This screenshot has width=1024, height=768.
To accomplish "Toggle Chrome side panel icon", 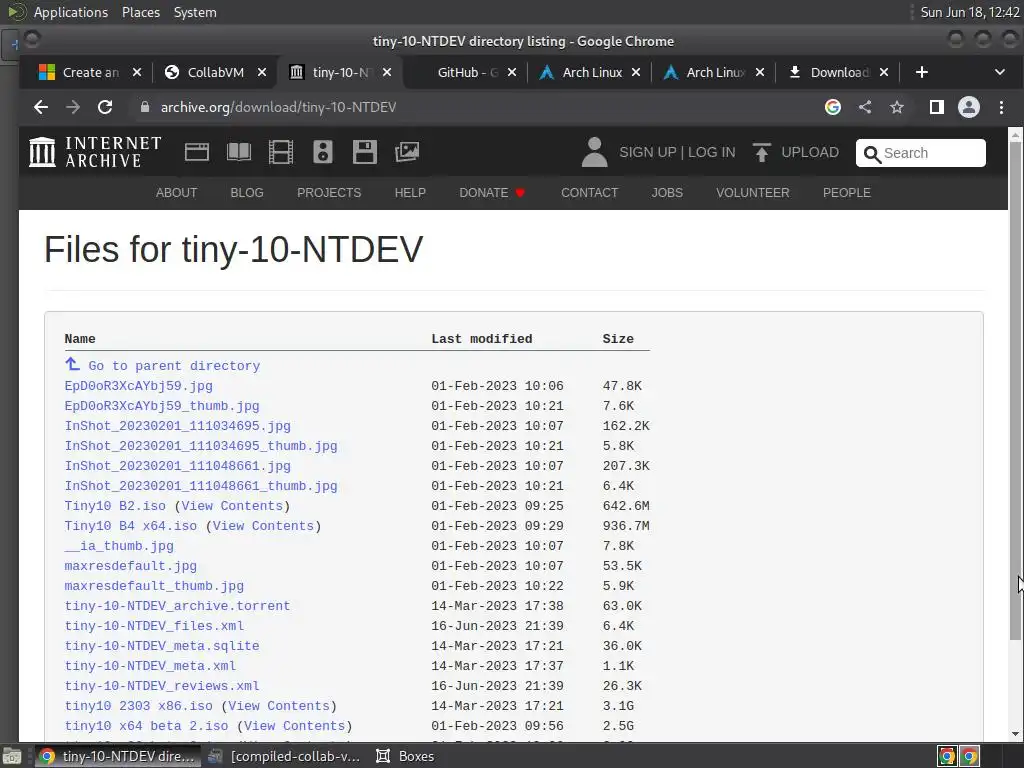I will tap(936, 107).
